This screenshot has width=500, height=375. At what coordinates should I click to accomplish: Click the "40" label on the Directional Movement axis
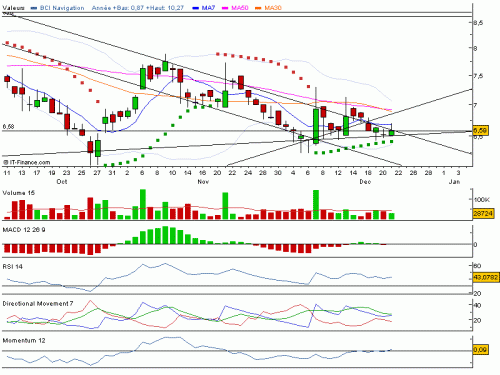(477, 305)
